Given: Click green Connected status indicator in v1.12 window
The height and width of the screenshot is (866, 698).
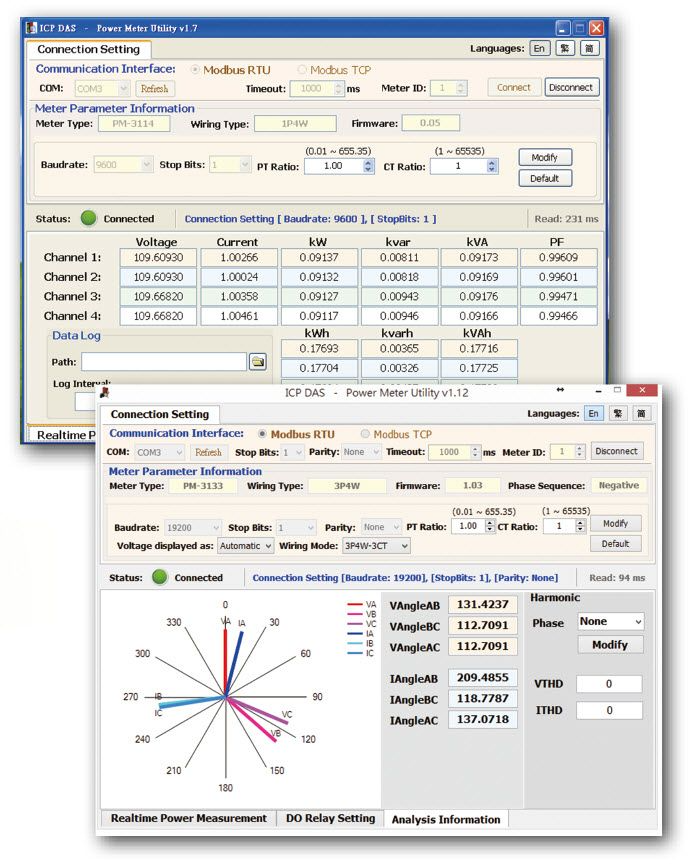Looking at the screenshot, I should click(160, 577).
